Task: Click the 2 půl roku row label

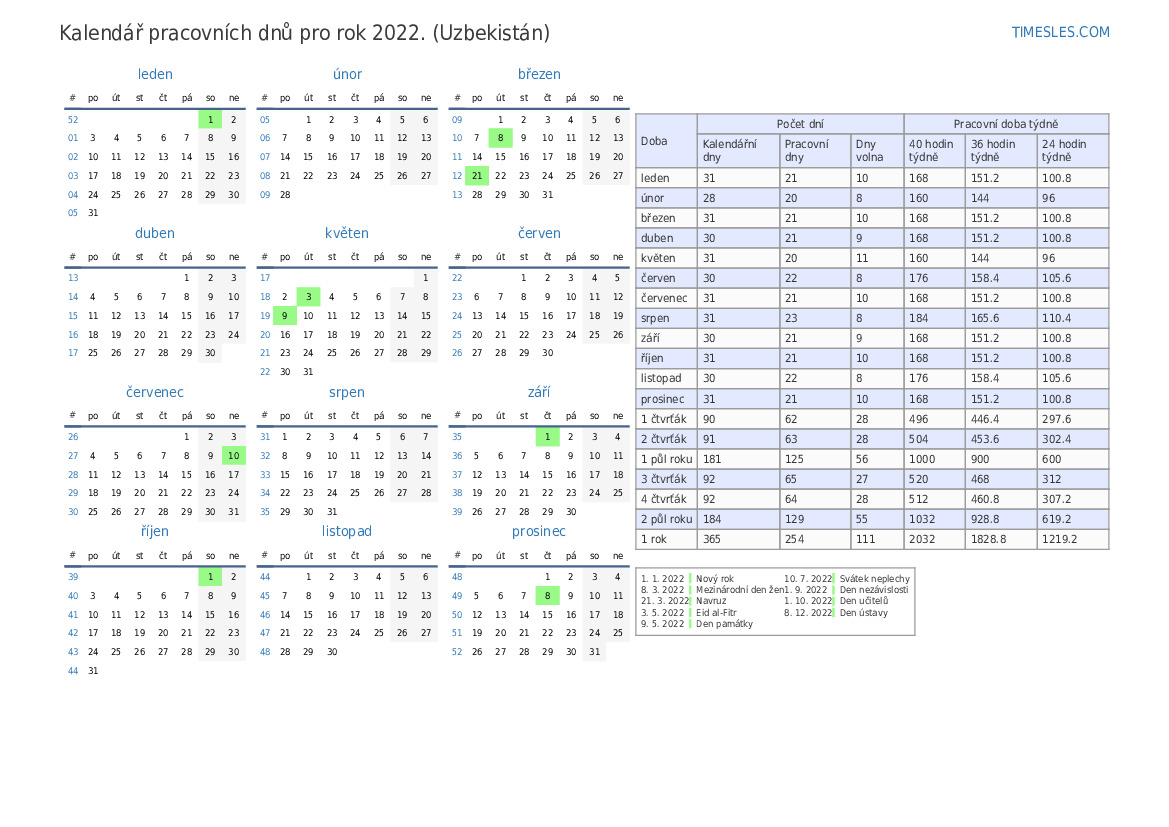Action: pyautogui.click(x=667, y=519)
